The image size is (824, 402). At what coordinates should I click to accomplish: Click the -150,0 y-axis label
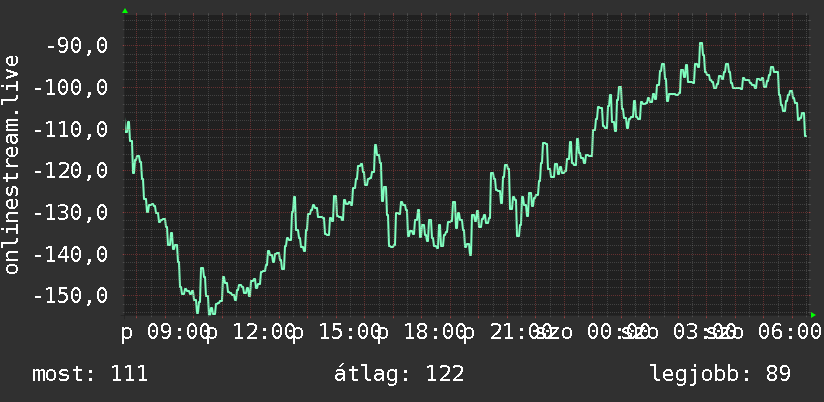tap(70, 296)
